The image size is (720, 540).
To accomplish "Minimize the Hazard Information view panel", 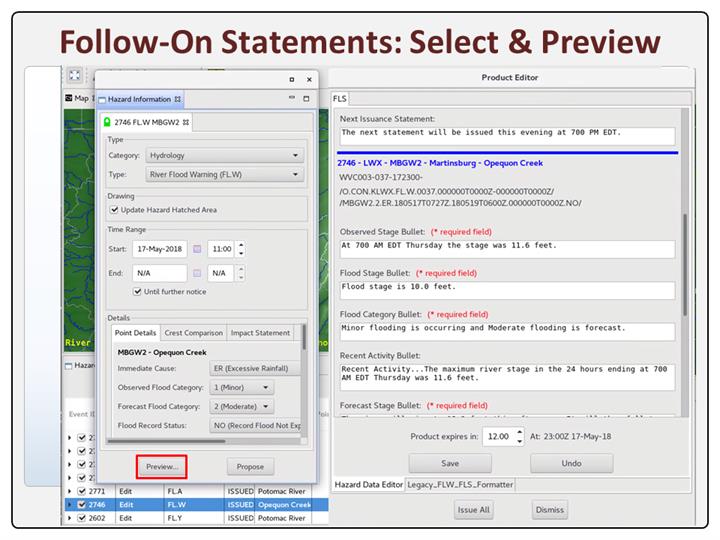I will point(292,97).
